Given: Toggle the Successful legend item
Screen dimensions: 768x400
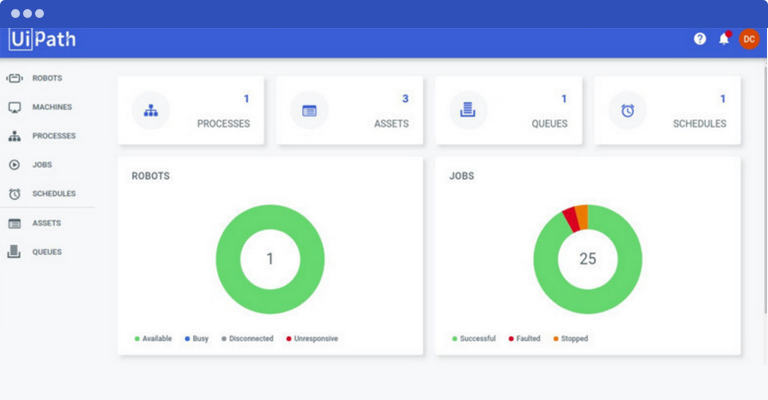Looking at the screenshot, I should click(x=474, y=339).
